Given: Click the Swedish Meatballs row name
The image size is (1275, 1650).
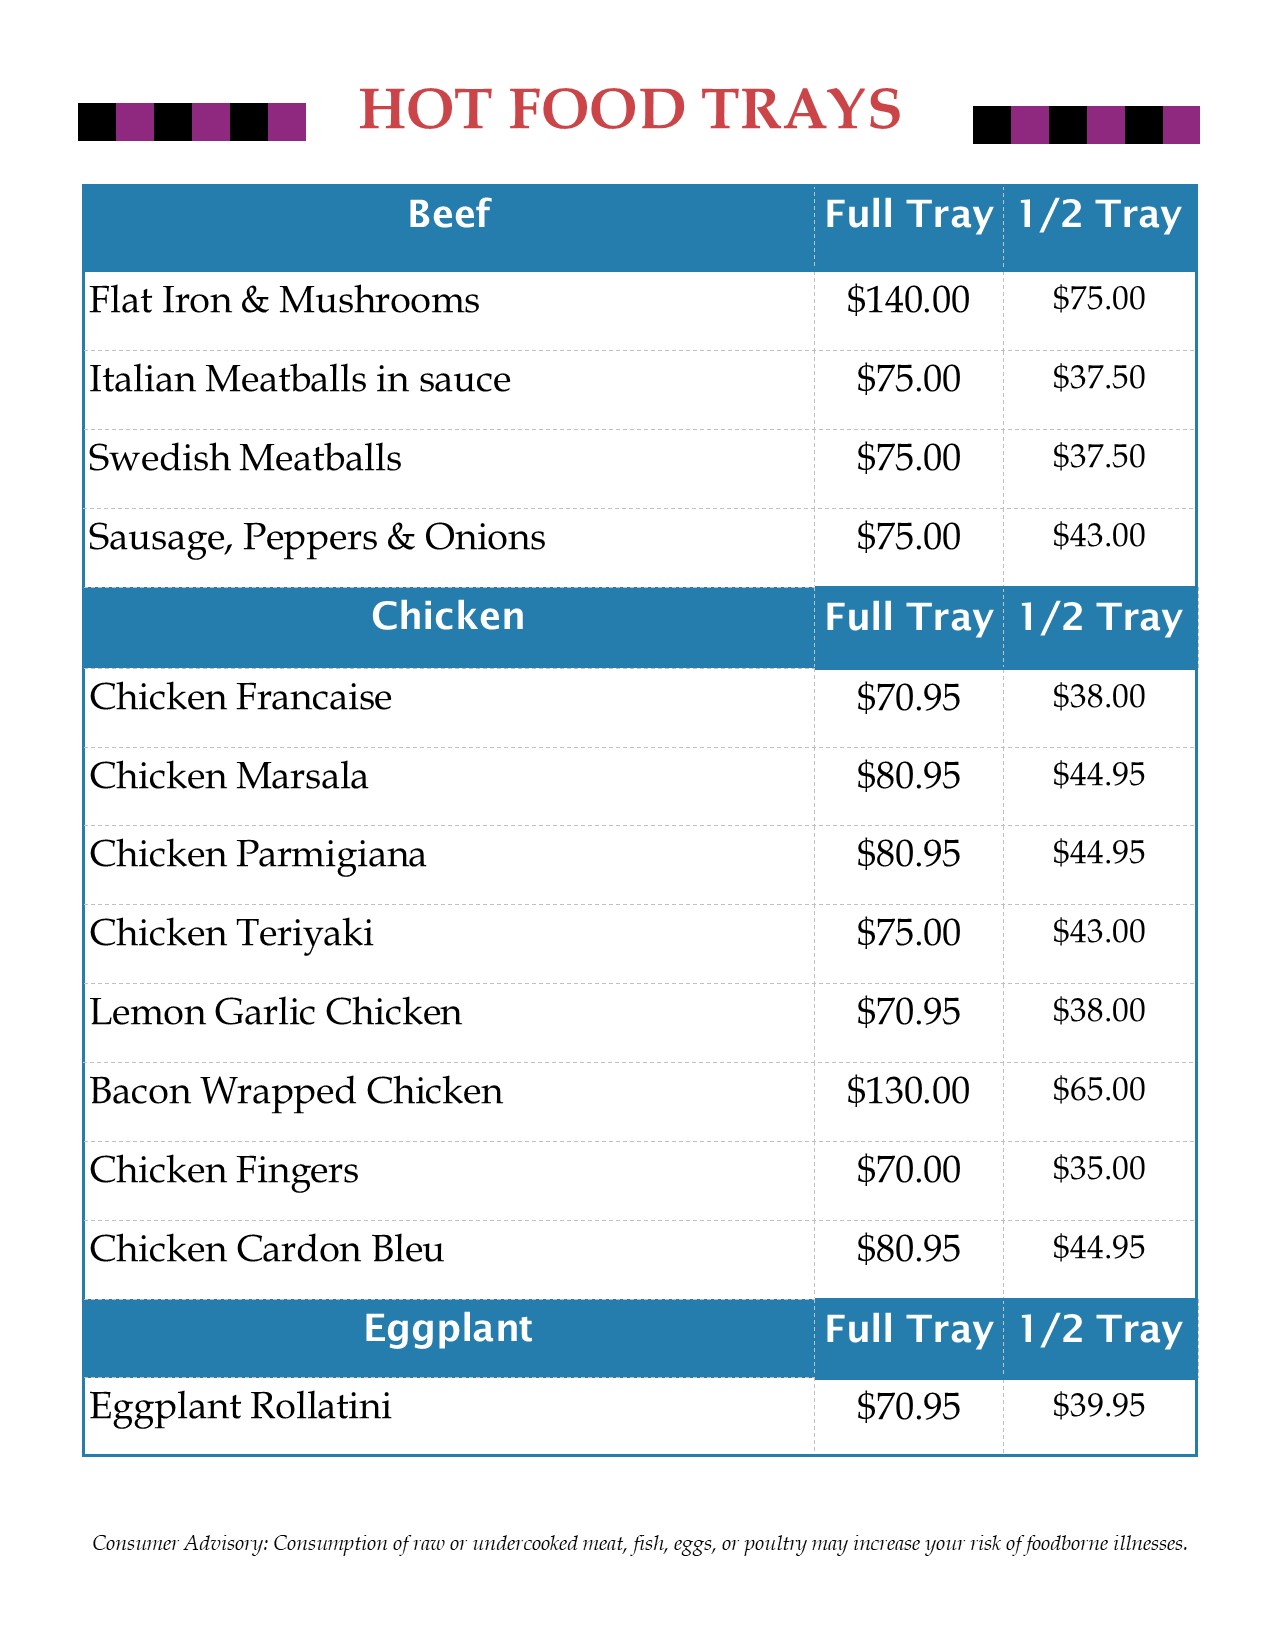Looking at the screenshot, I should 245,458.
